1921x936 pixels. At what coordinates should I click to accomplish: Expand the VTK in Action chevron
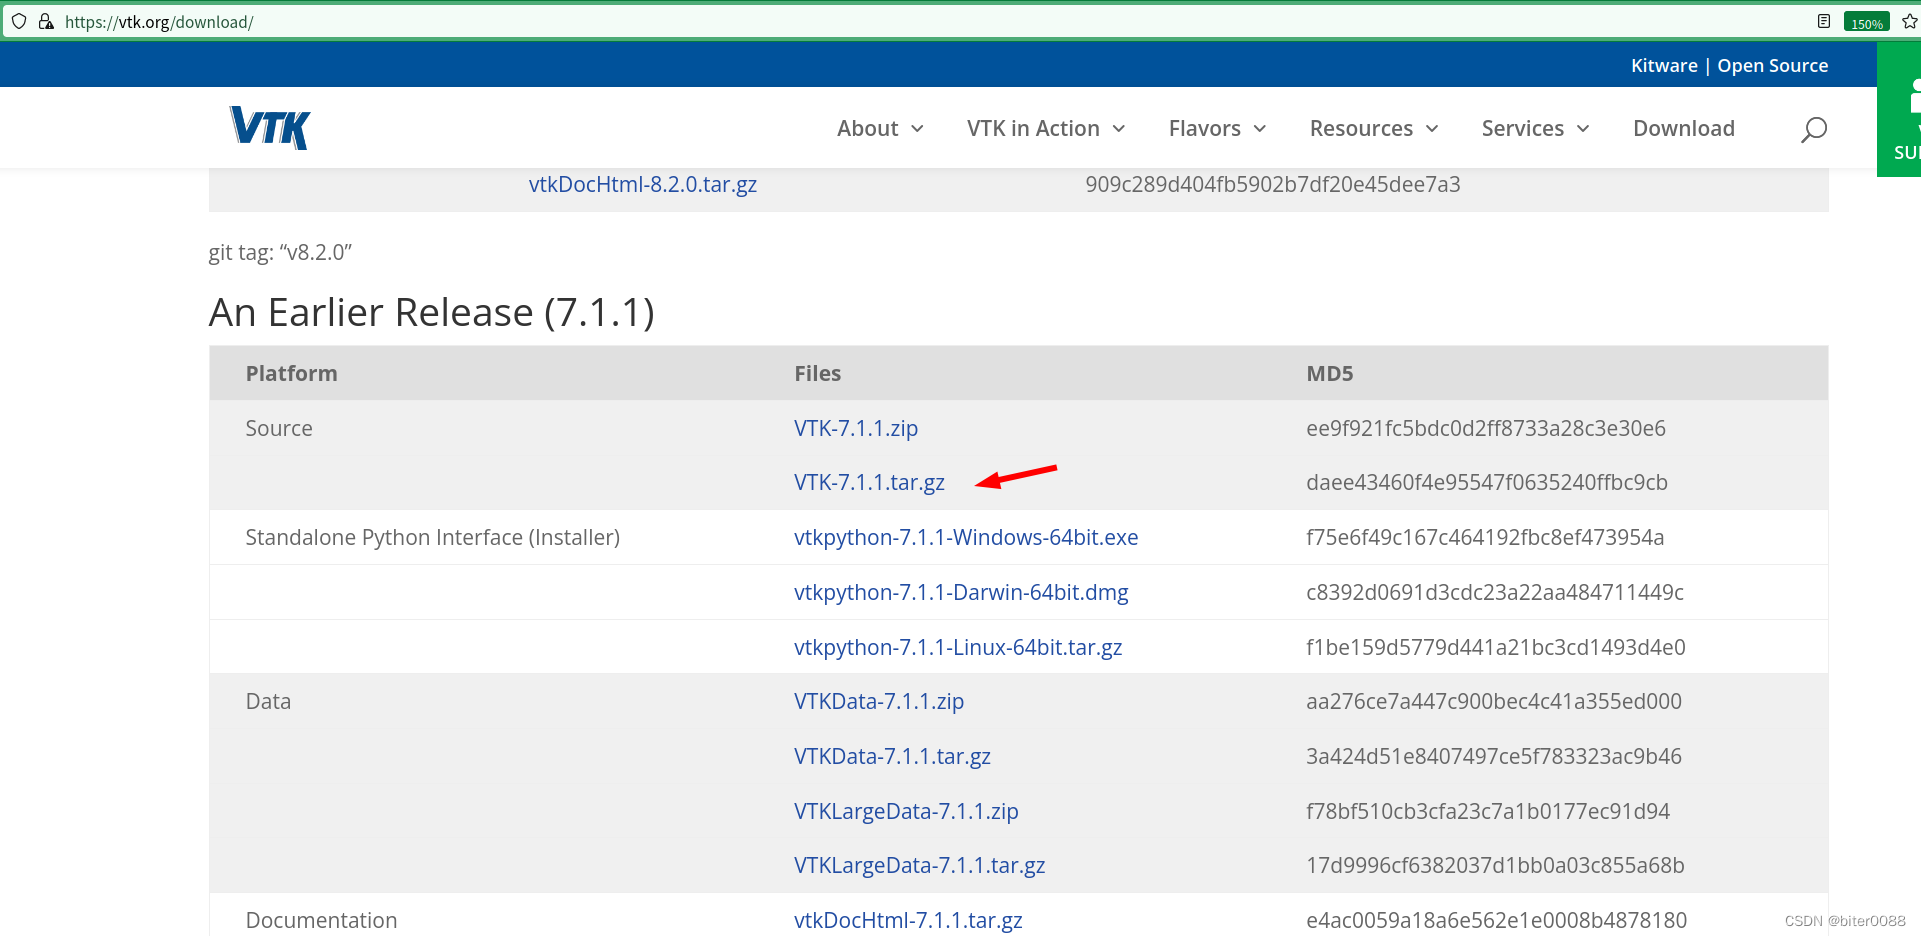point(1119,129)
